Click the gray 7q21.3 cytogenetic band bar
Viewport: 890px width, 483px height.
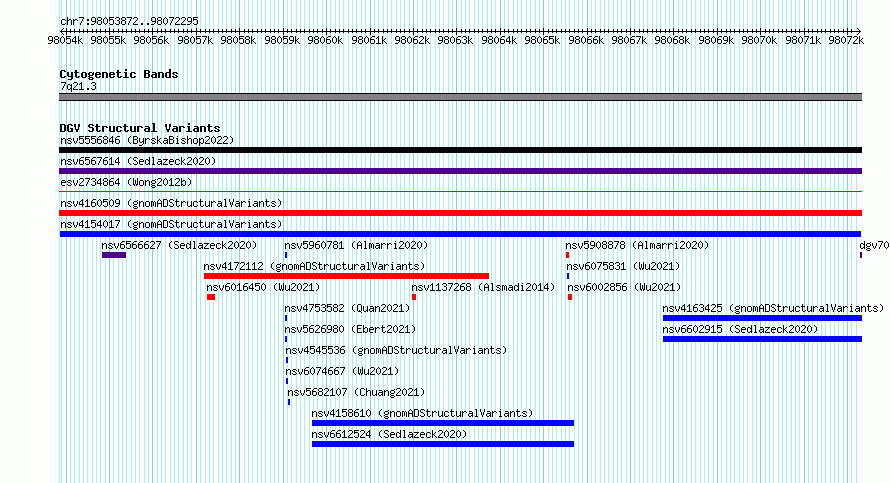460,97
